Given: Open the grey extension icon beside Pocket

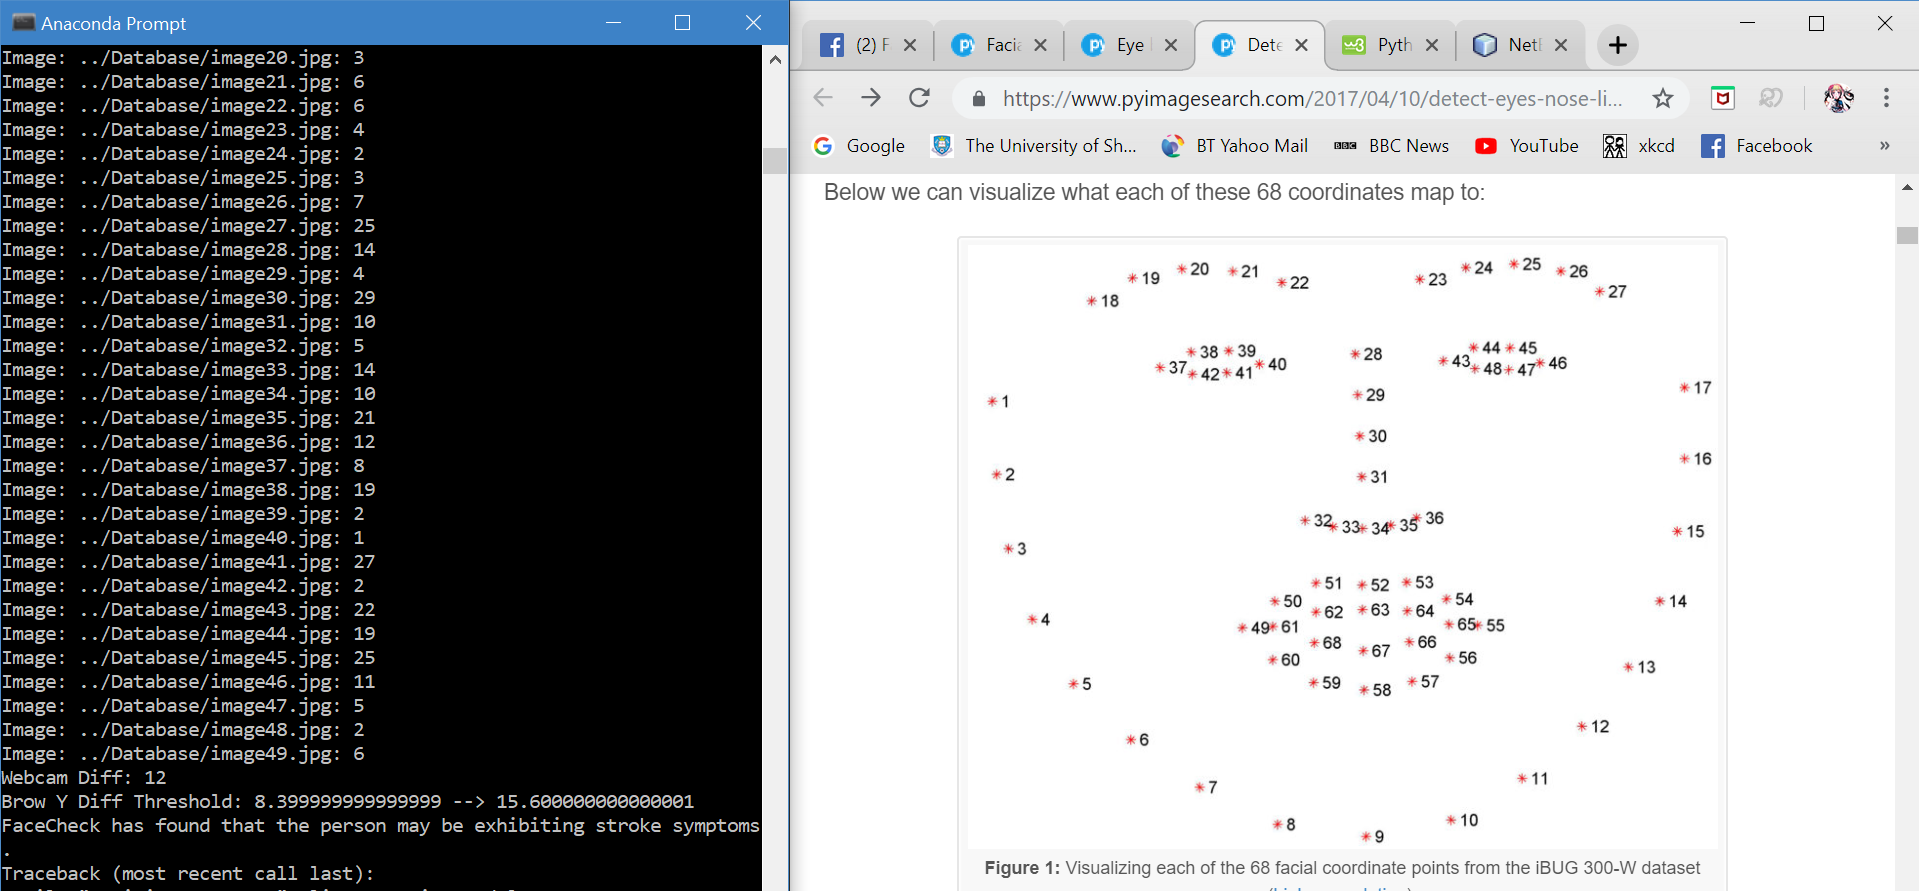Looking at the screenshot, I should 1771,98.
